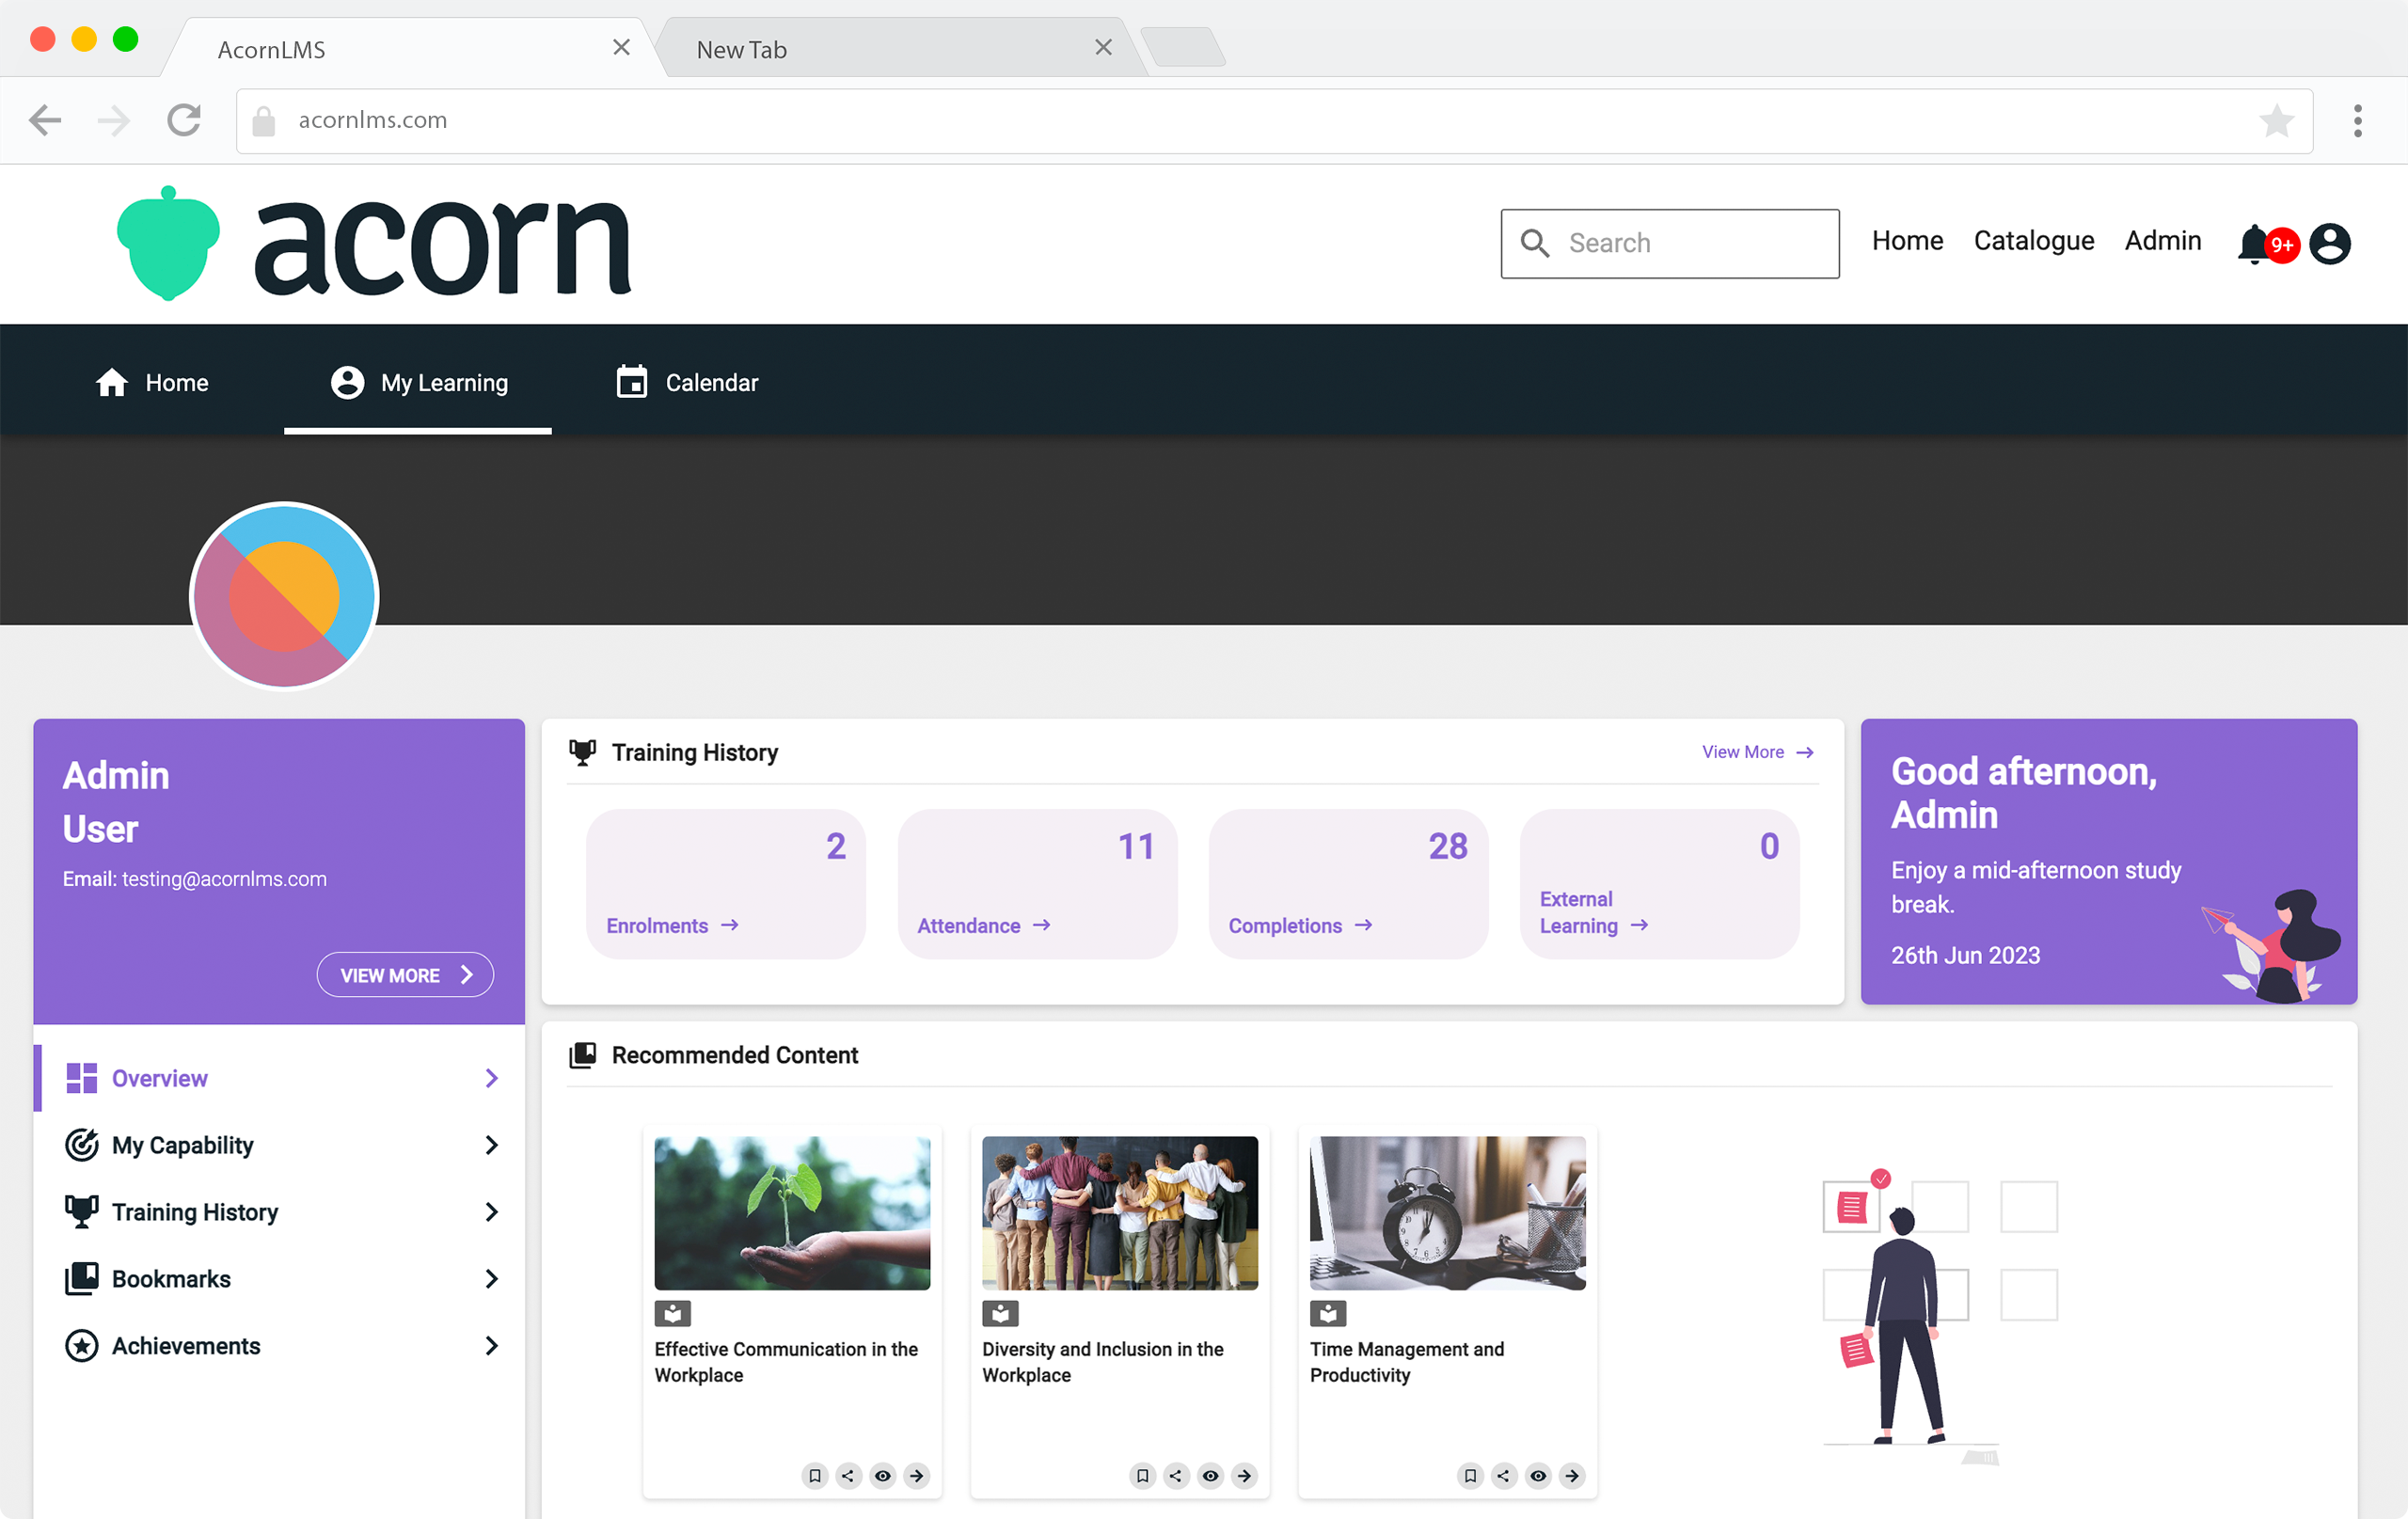Image resolution: width=2408 pixels, height=1519 pixels.
Task: Share the Diversity and Inclusion course
Action: (1176, 1475)
